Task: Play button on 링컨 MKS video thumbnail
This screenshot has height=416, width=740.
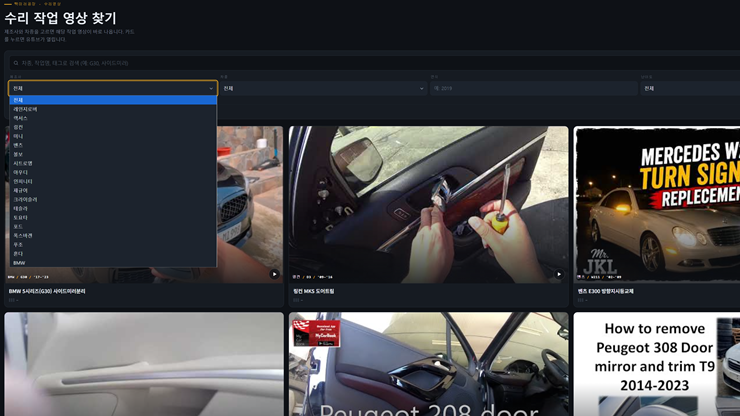Action: tap(559, 274)
